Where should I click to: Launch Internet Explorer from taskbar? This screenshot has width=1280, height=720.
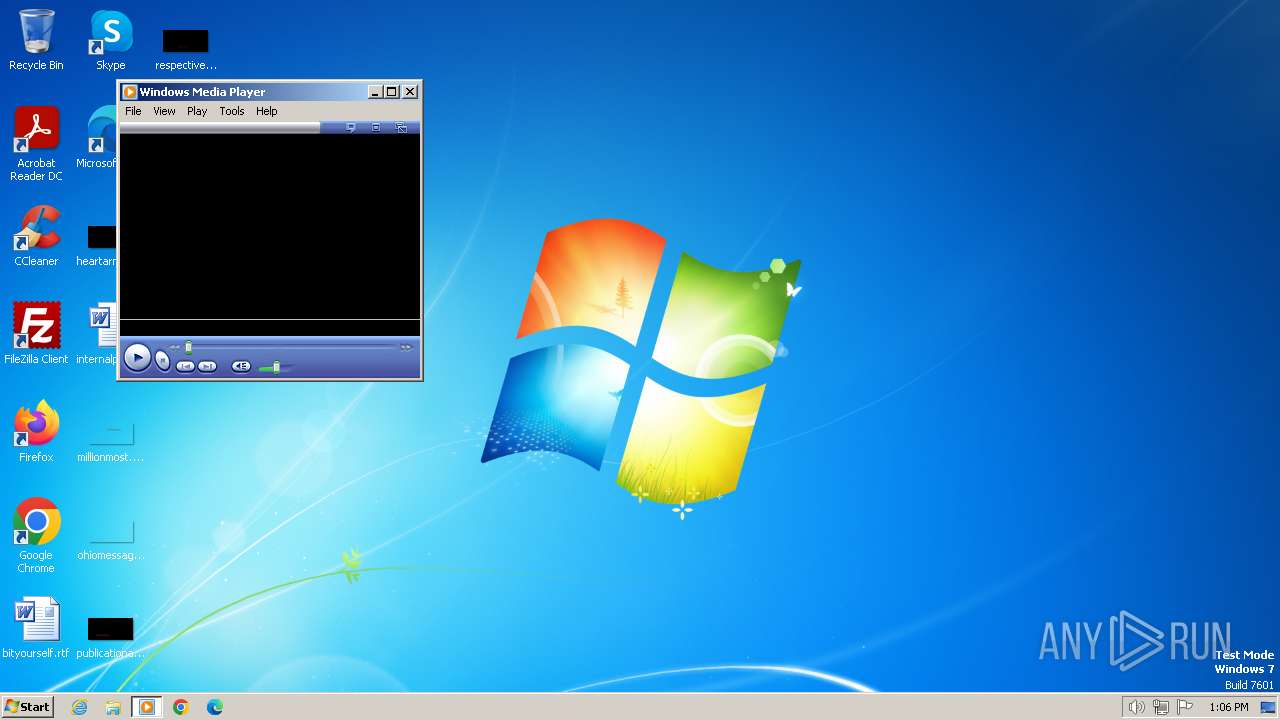click(79, 707)
